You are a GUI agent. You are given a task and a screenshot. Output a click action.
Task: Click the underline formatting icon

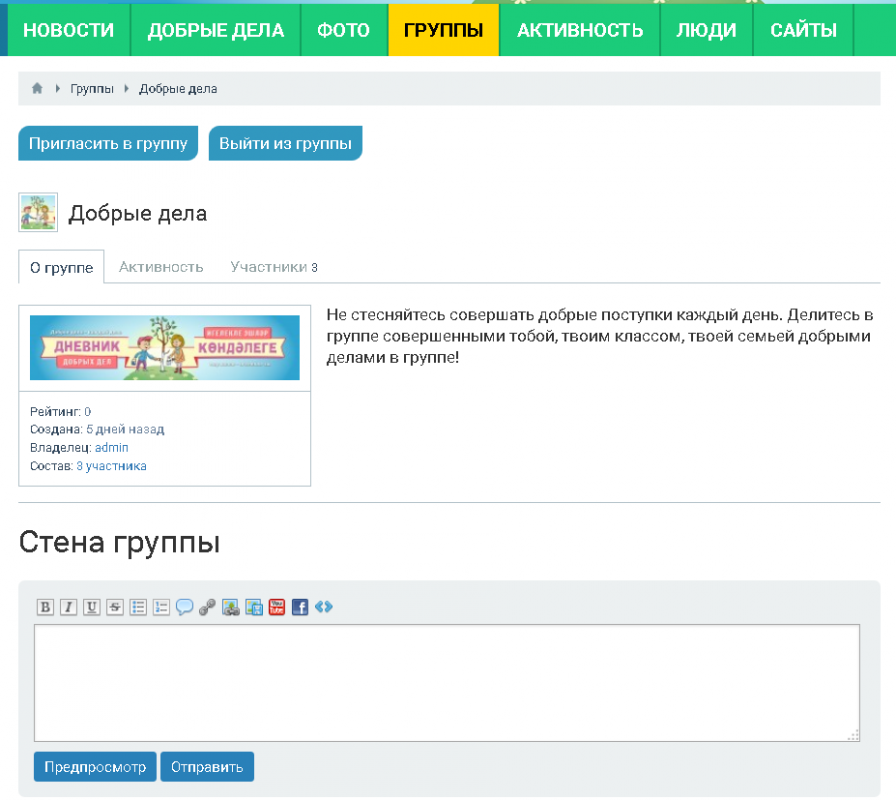[91, 607]
